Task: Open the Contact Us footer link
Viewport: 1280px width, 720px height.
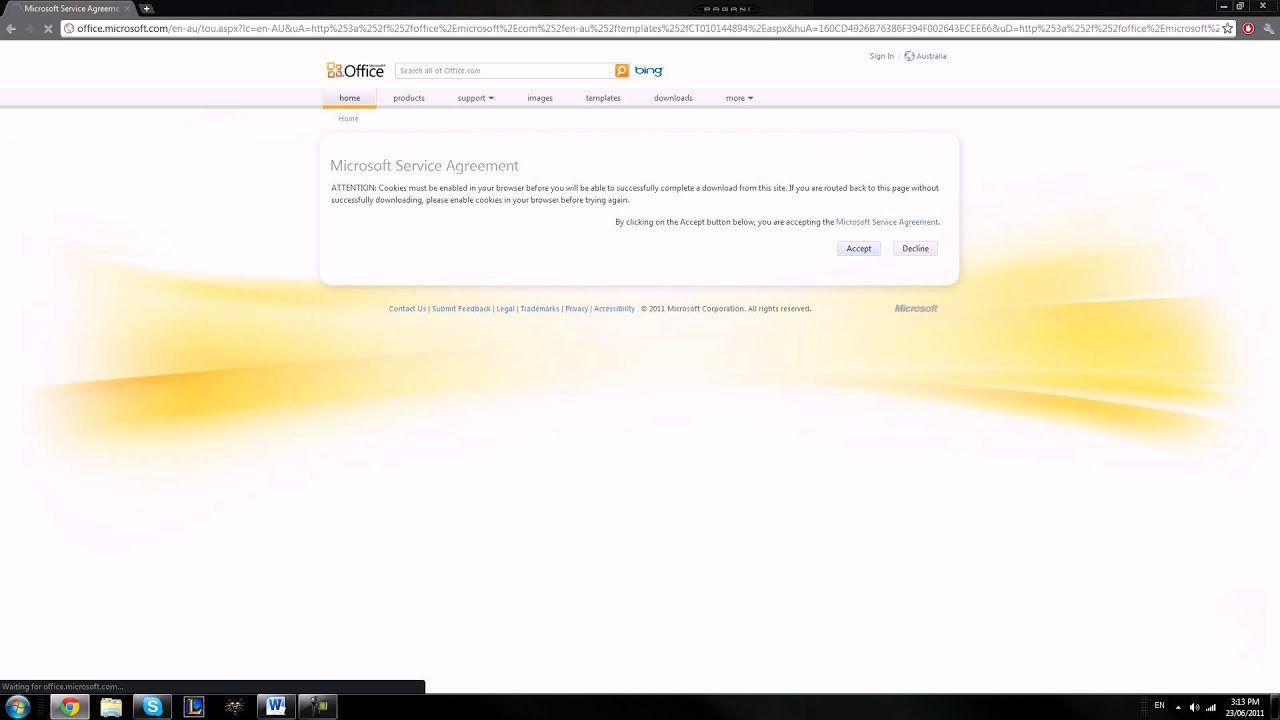Action: click(407, 308)
